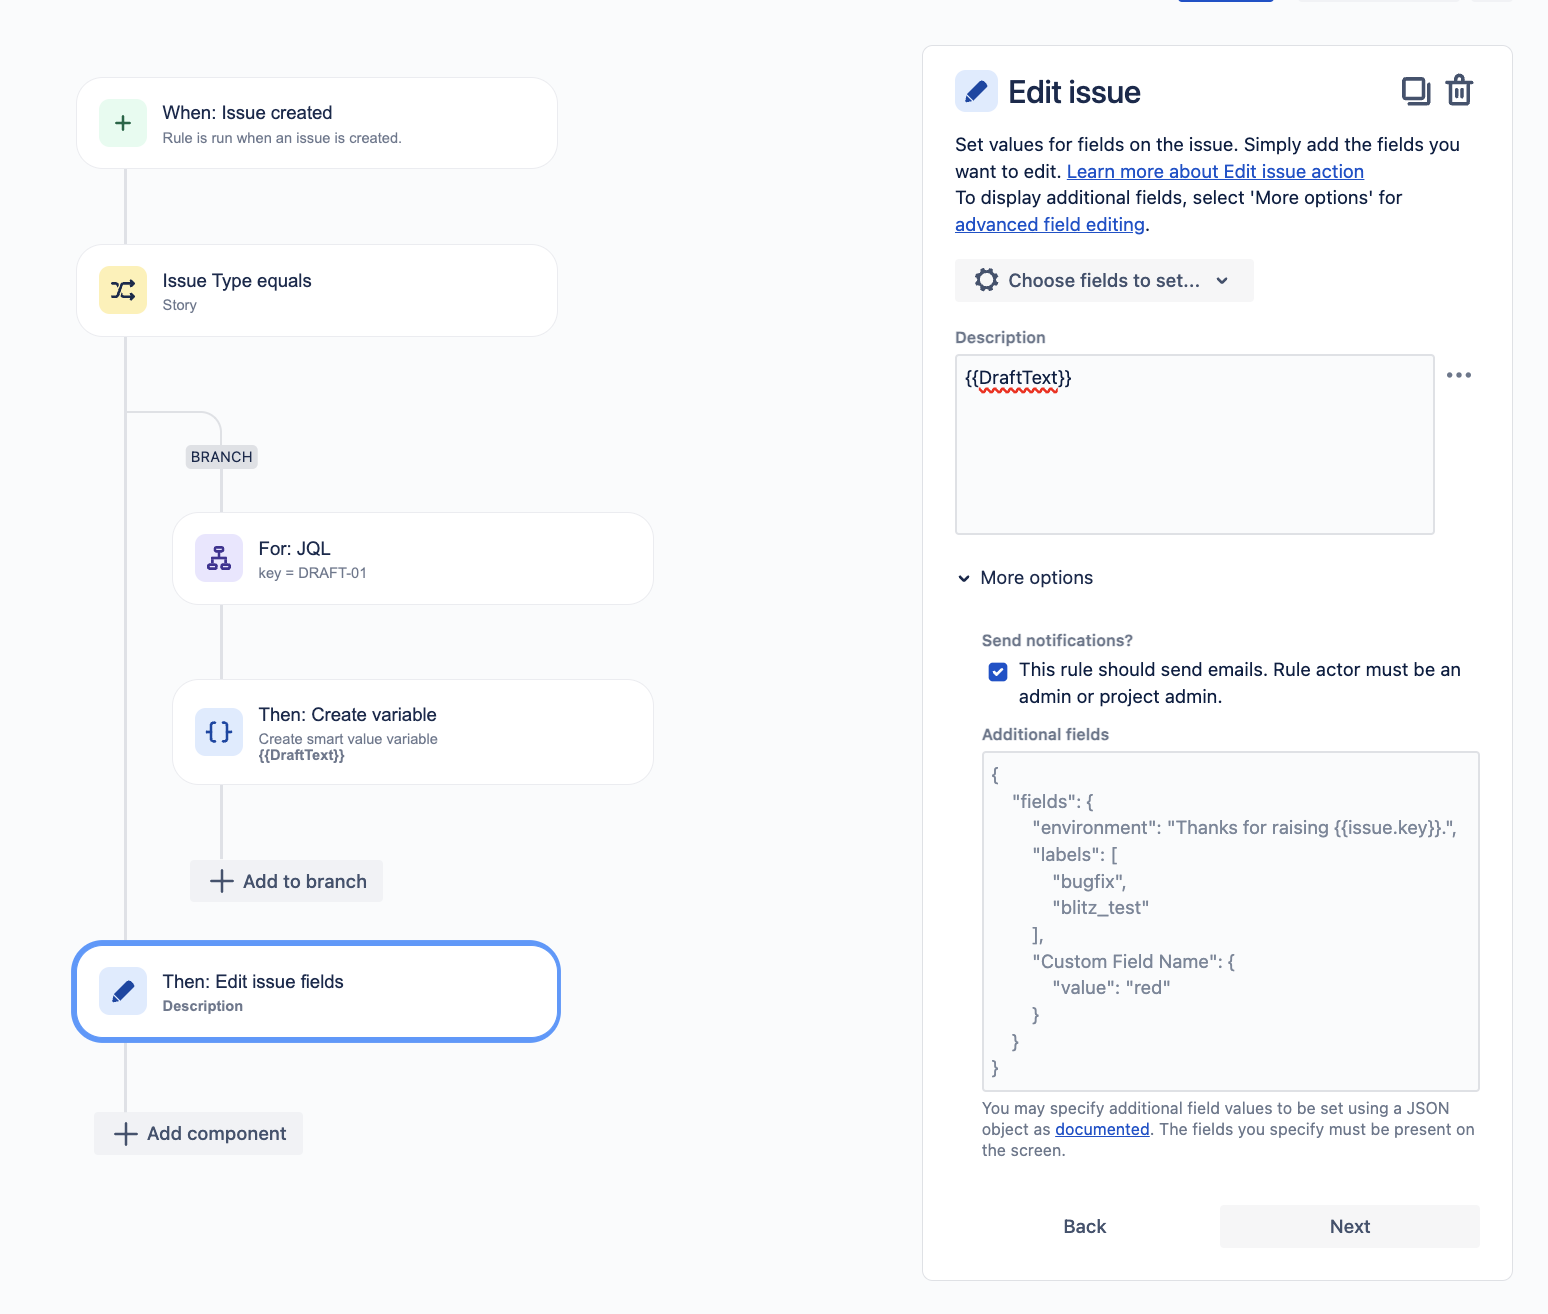Duplicate the Edit issue component
The image size is (1548, 1314).
[1416, 91]
